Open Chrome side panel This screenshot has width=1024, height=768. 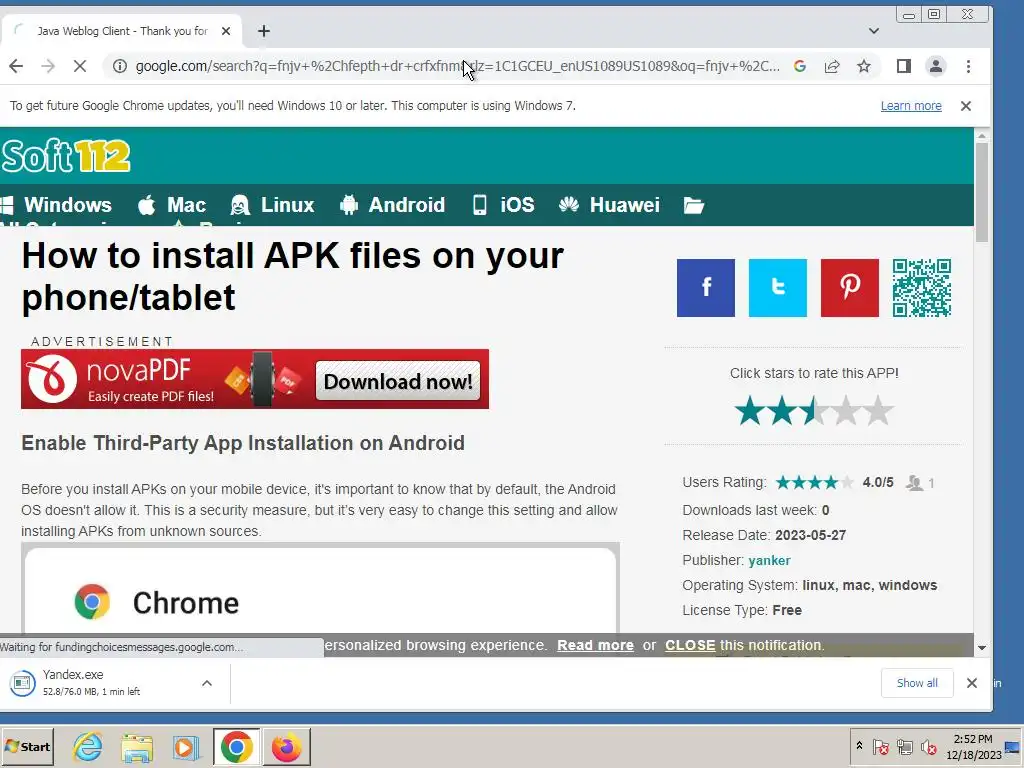pyautogui.click(x=904, y=66)
